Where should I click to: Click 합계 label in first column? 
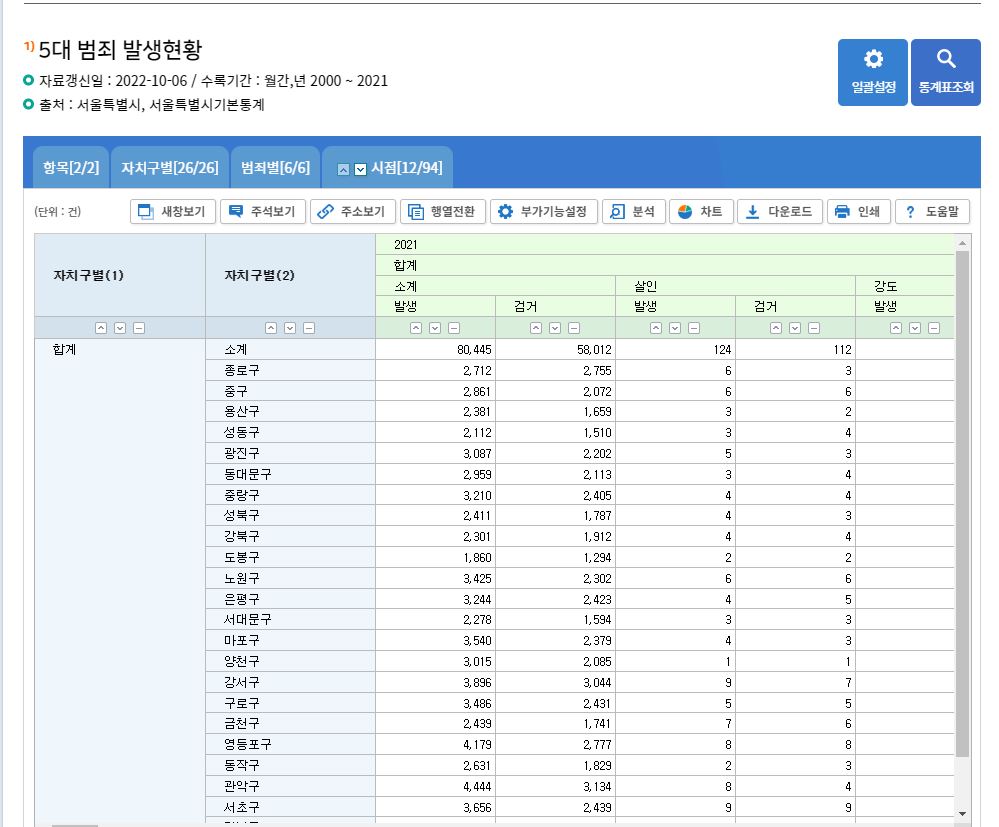64,350
